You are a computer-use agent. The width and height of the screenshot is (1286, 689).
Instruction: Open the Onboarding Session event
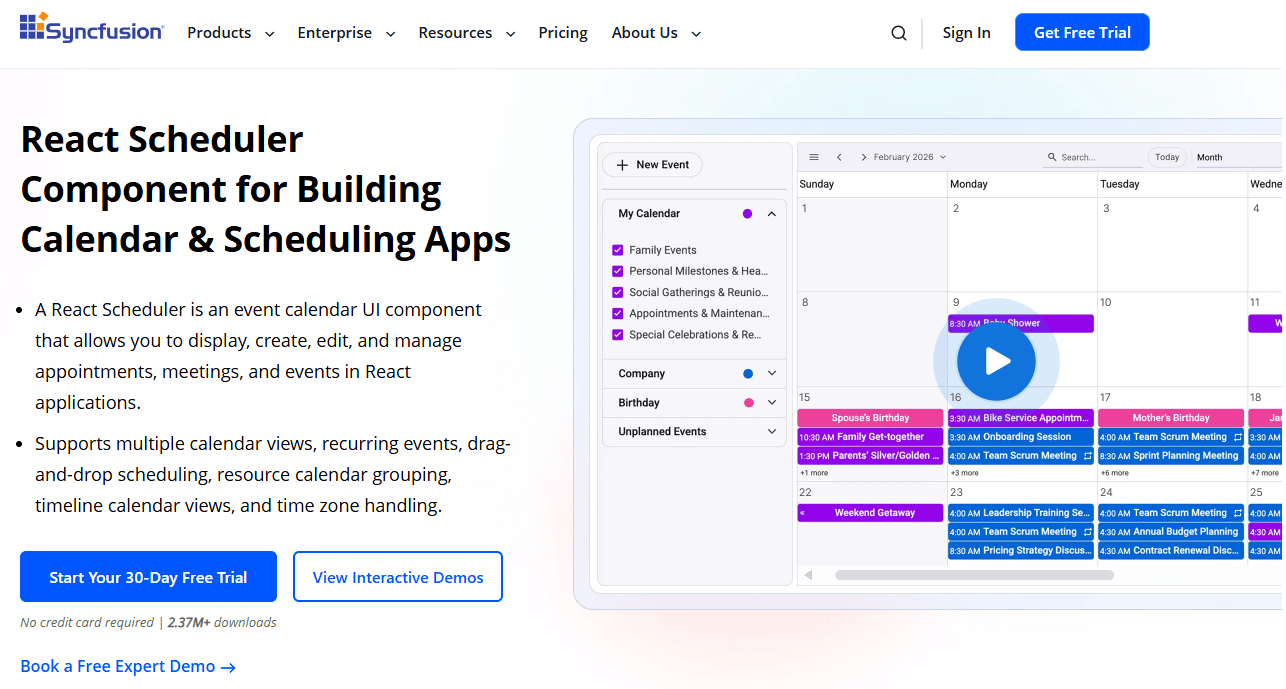click(1021, 437)
